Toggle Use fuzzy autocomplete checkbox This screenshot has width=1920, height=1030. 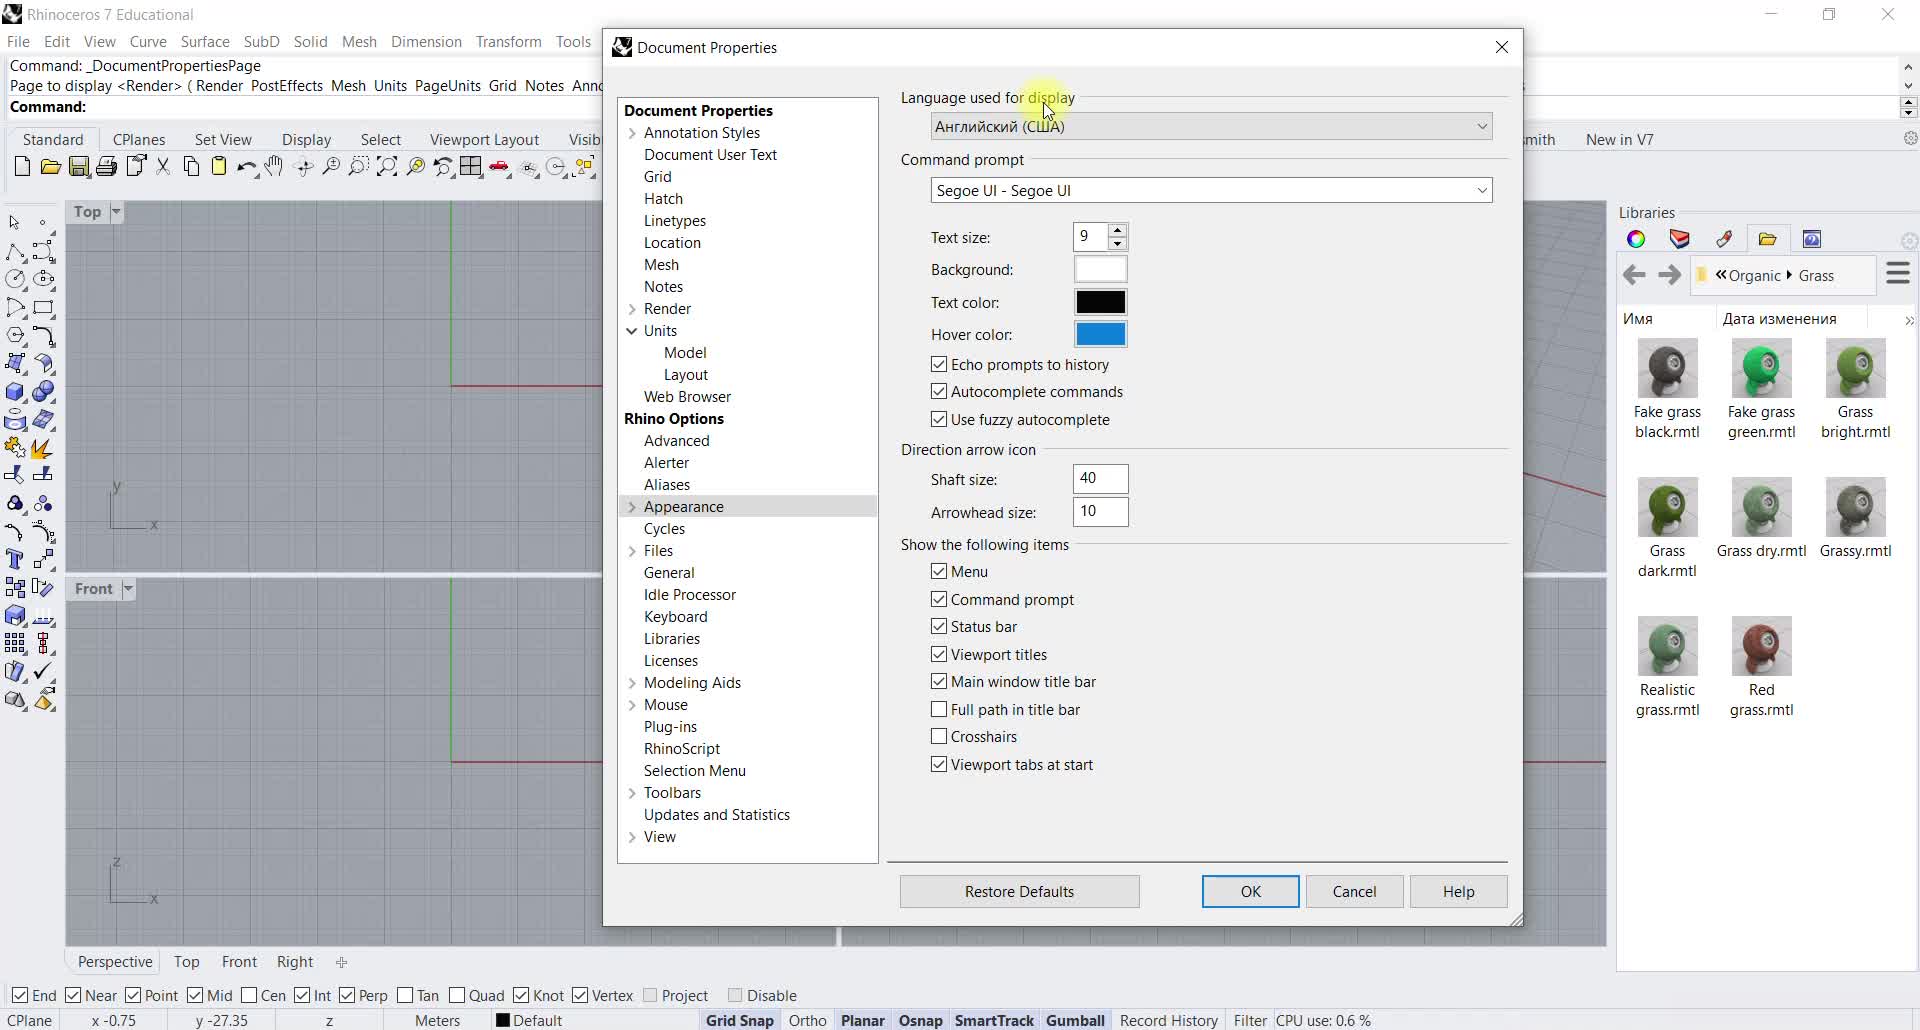(939, 419)
